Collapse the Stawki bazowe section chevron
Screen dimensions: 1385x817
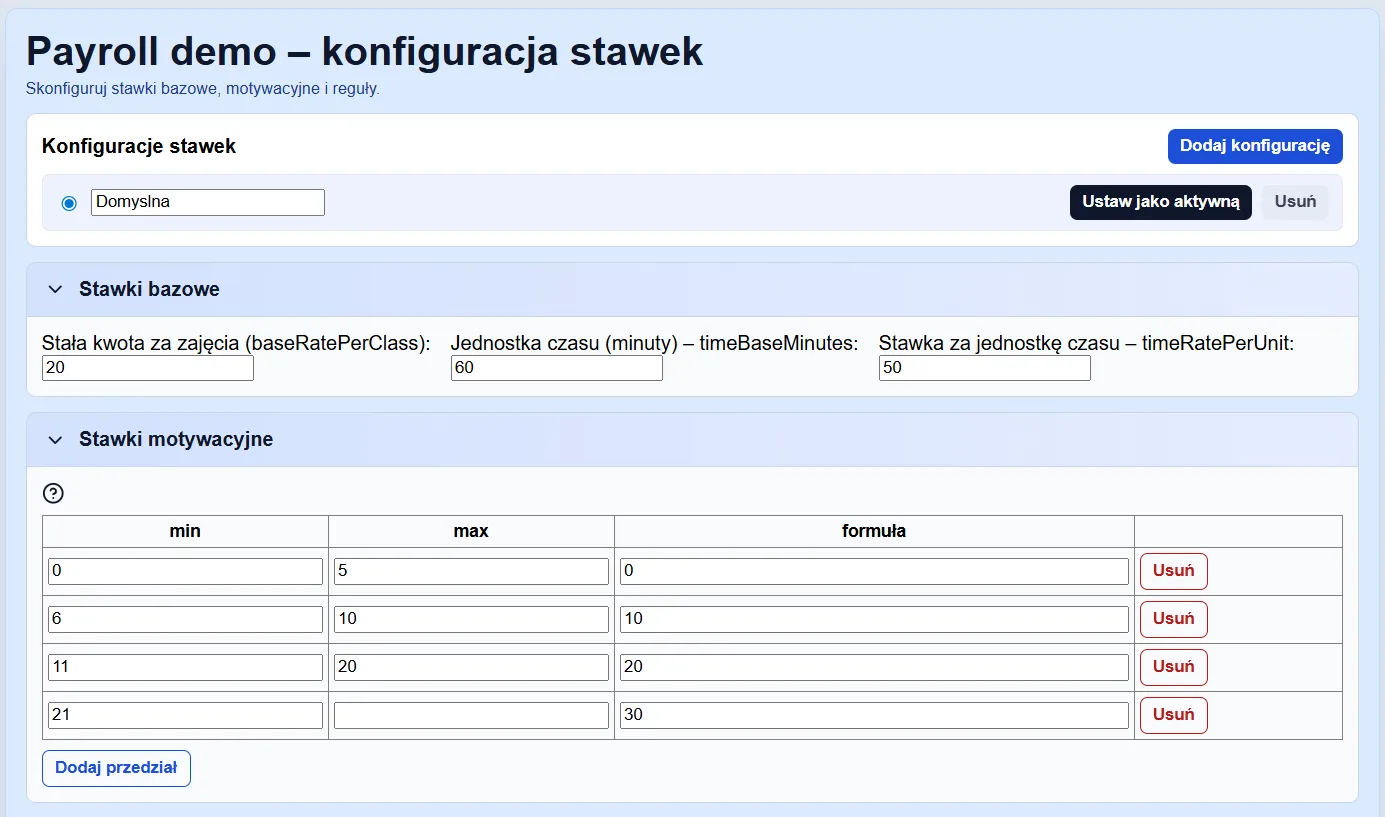[x=55, y=290]
